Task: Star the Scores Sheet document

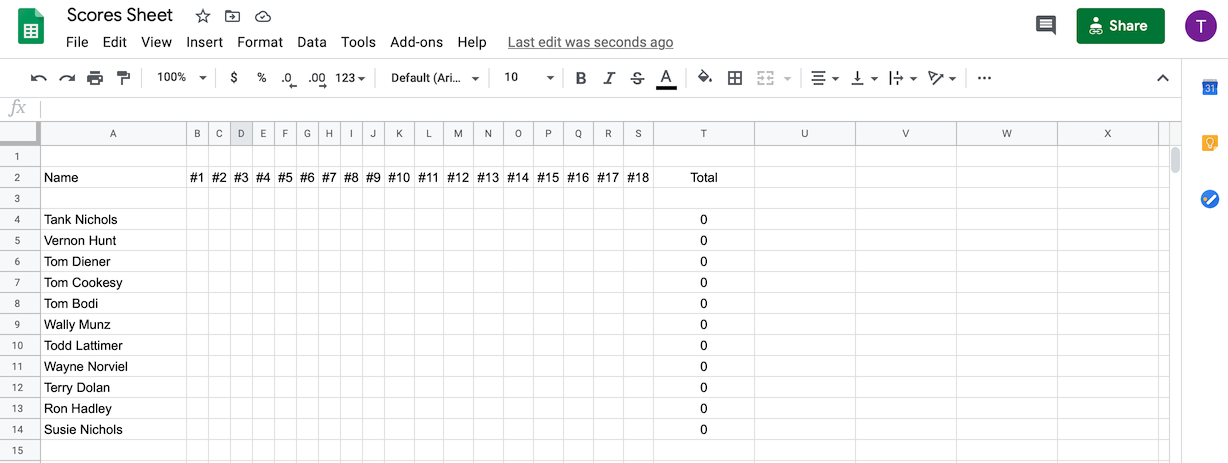Action: coord(203,16)
